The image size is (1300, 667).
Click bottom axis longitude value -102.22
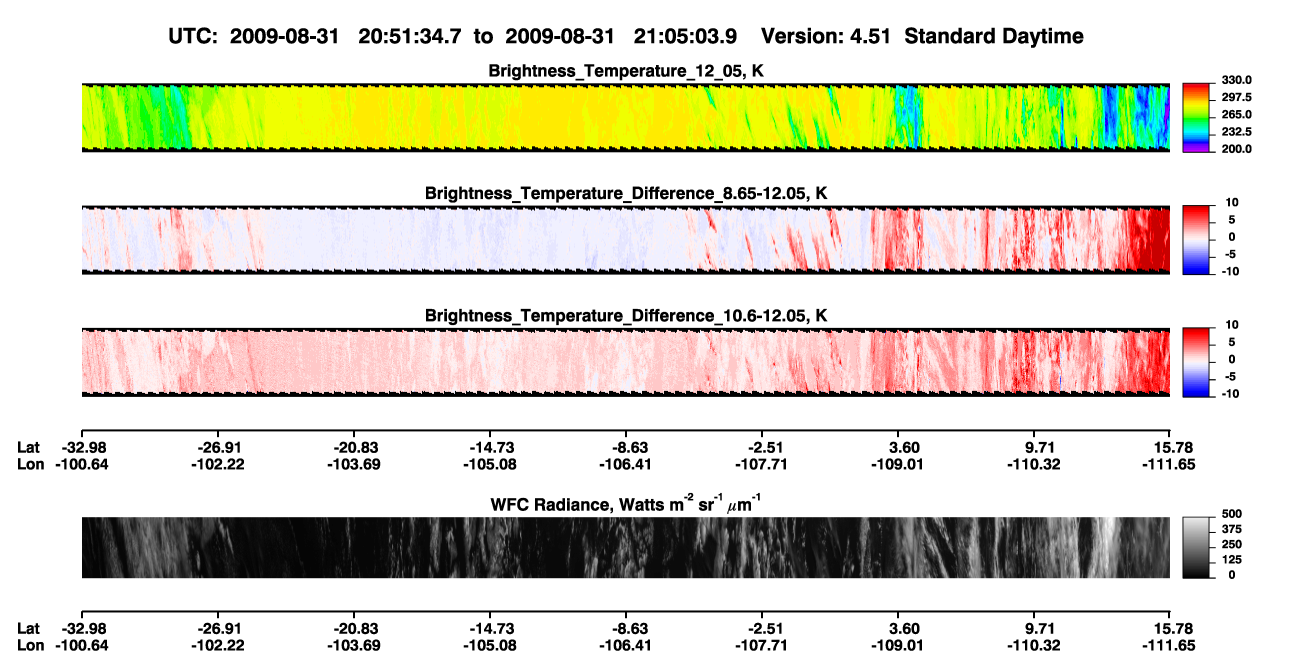pos(217,644)
